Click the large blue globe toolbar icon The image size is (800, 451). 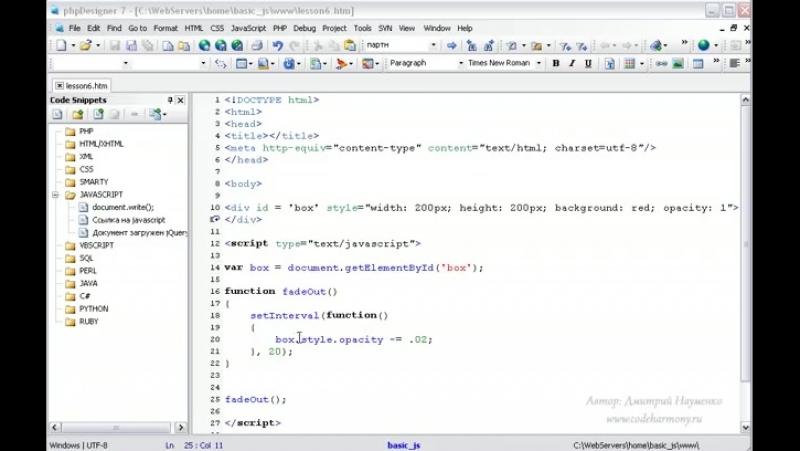click(704, 45)
